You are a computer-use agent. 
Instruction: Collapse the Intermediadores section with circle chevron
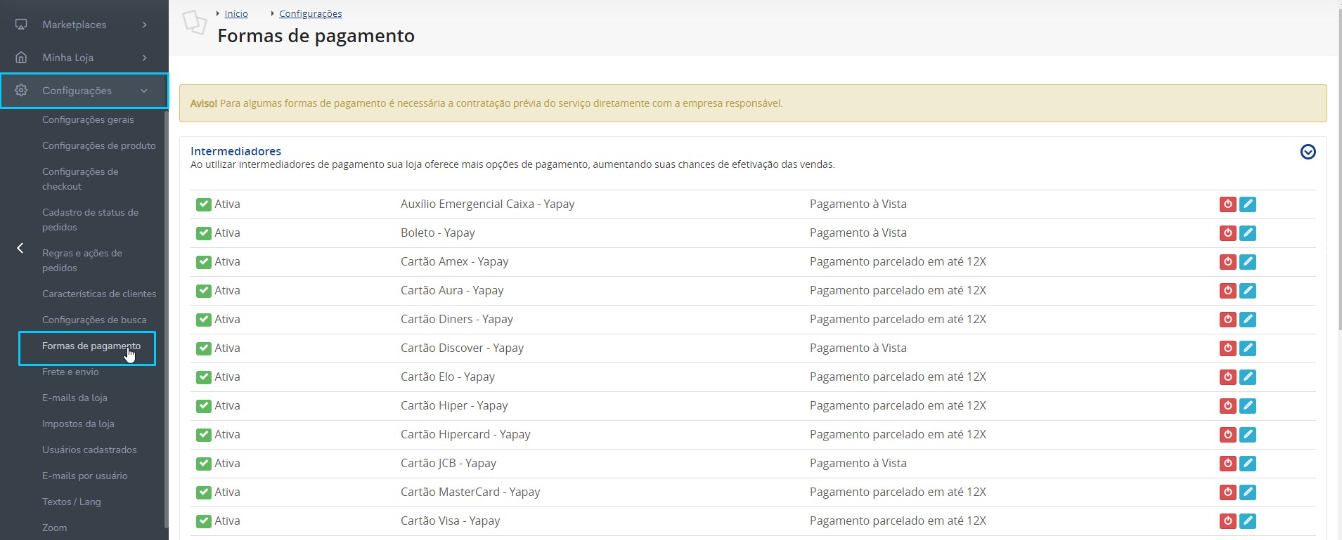coord(1307,152)
